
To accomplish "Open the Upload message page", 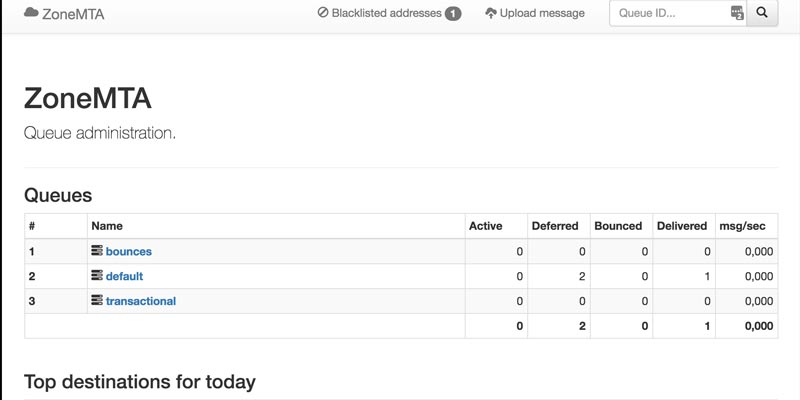I will point(541,14).
